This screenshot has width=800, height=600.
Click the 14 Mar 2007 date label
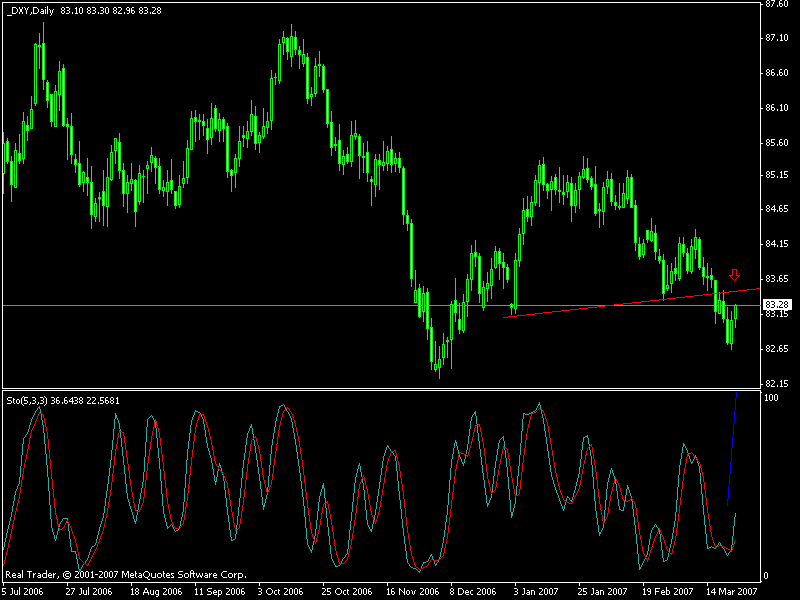(x=733, y=591)
